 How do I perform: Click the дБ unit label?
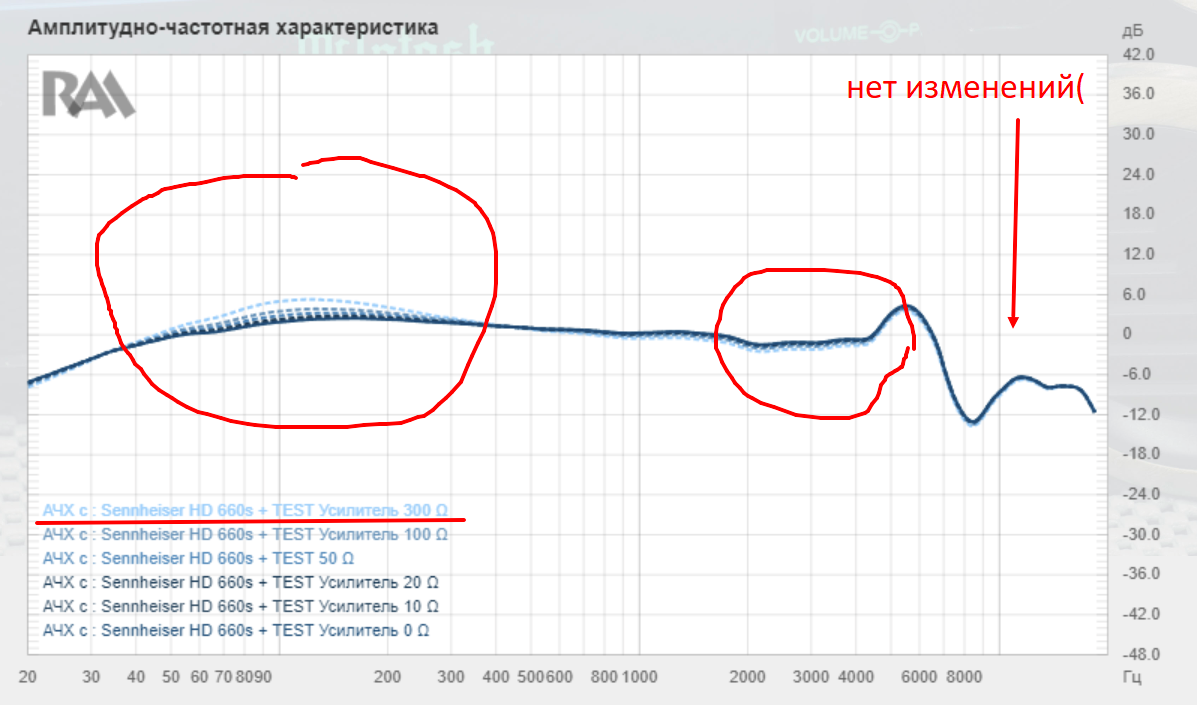[1132, 31]
